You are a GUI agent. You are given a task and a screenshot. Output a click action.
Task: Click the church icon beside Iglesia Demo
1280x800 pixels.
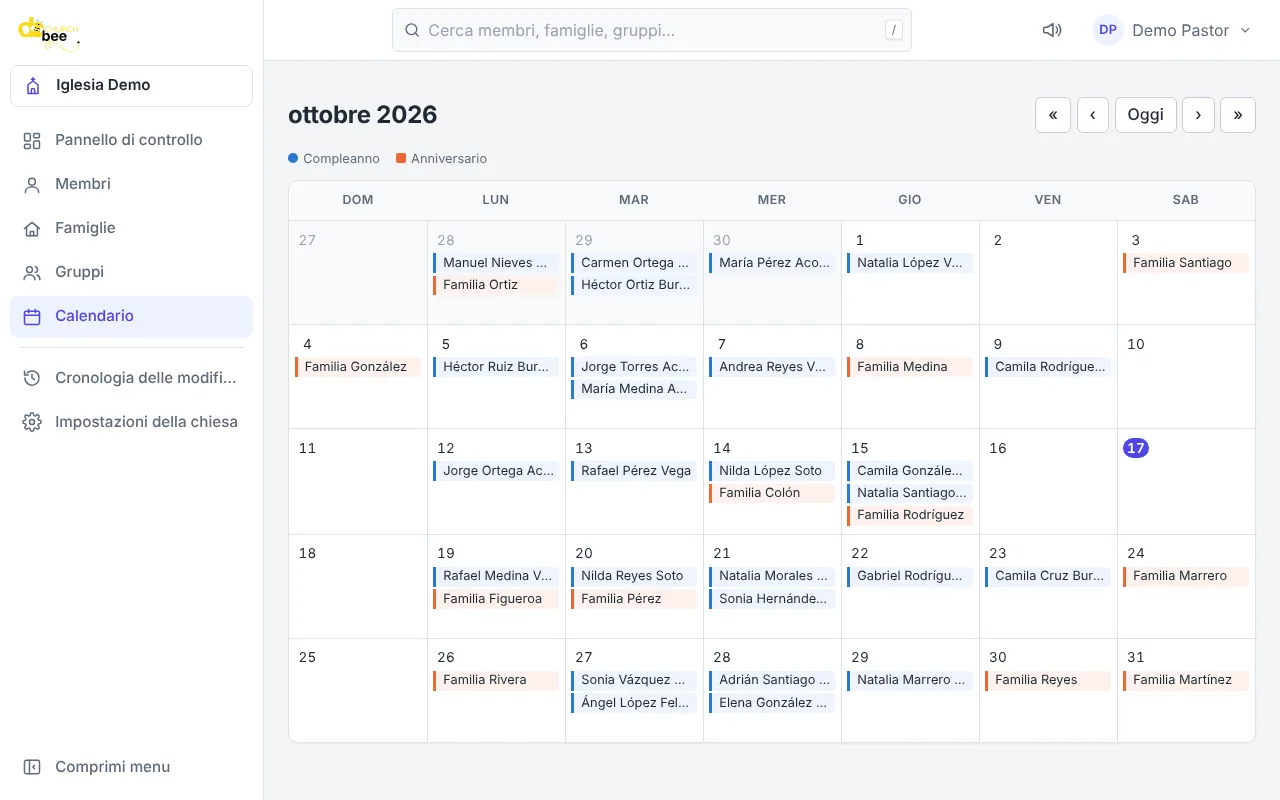click(33, 86)
